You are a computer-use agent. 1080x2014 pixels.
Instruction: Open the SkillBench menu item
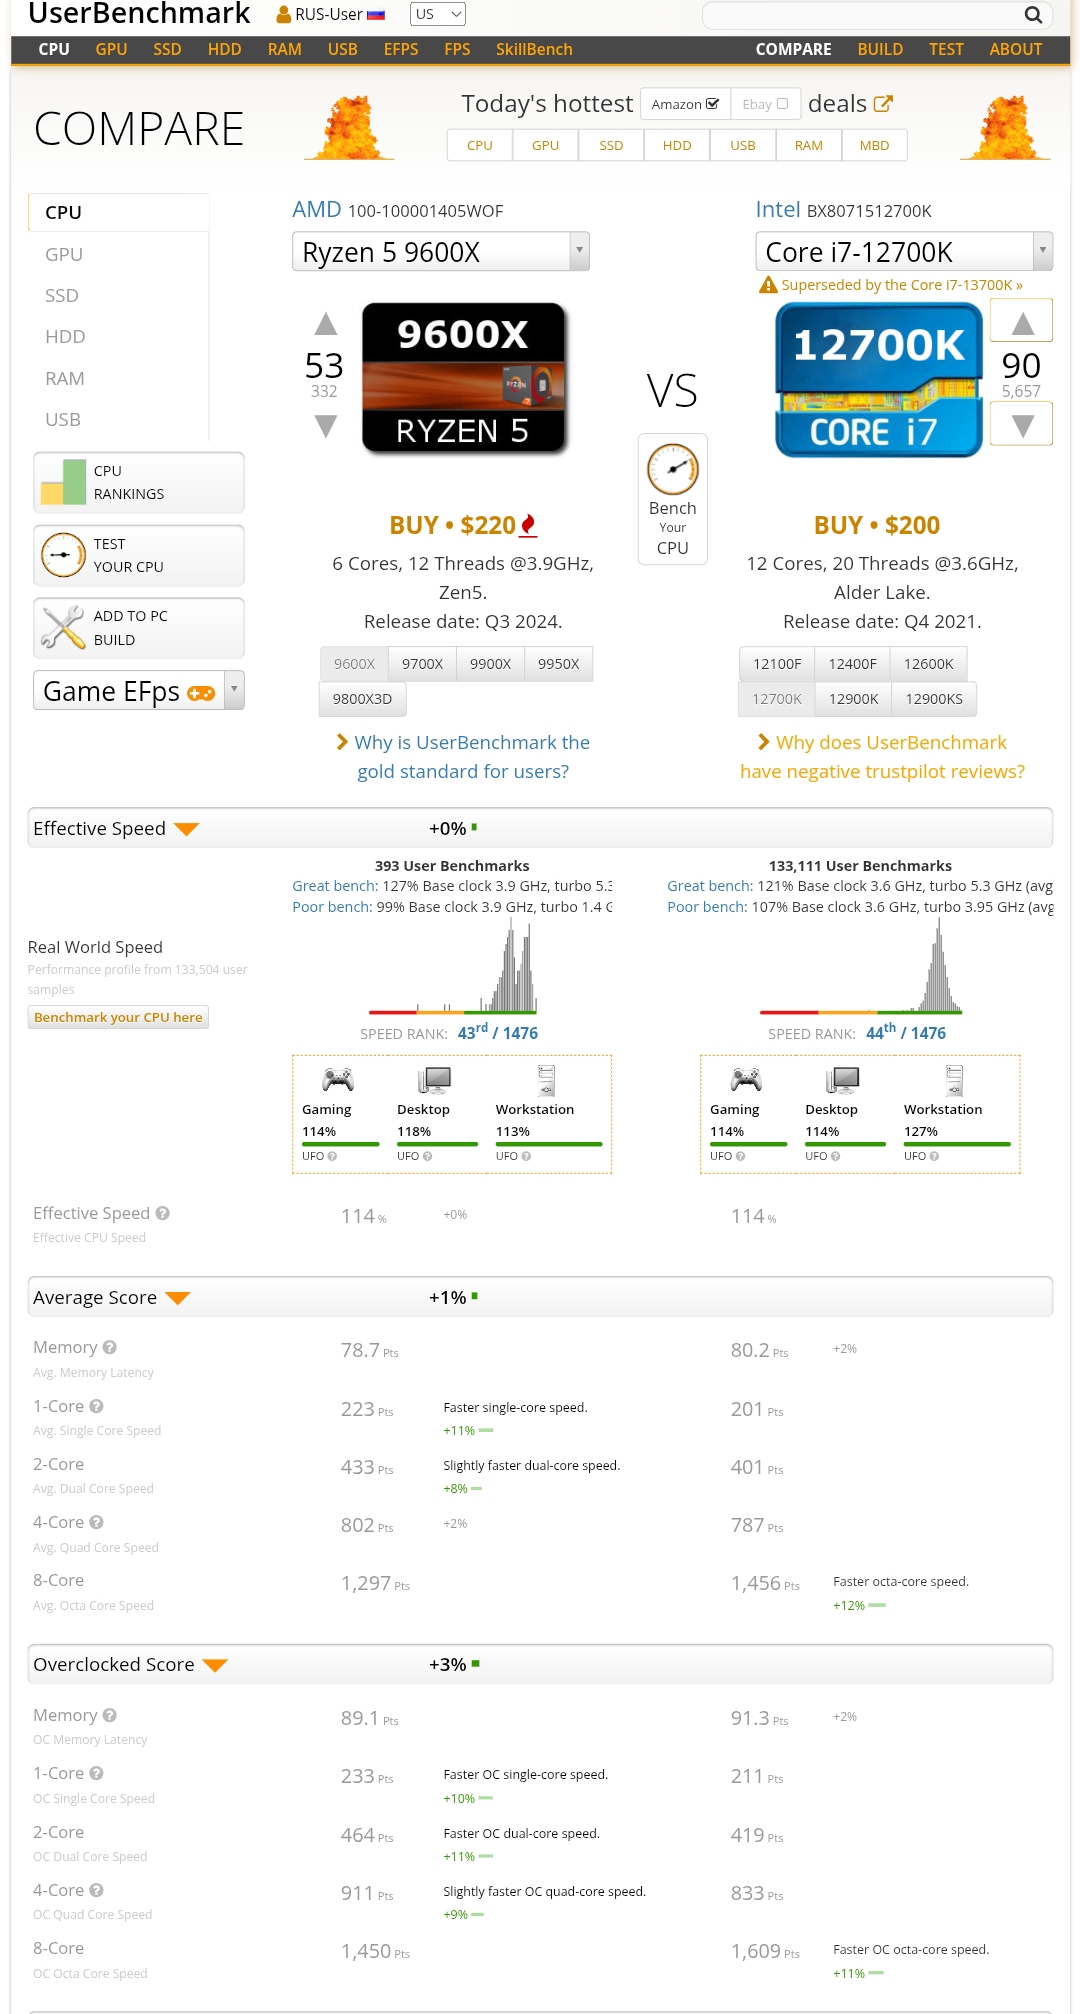pos(534,49)
